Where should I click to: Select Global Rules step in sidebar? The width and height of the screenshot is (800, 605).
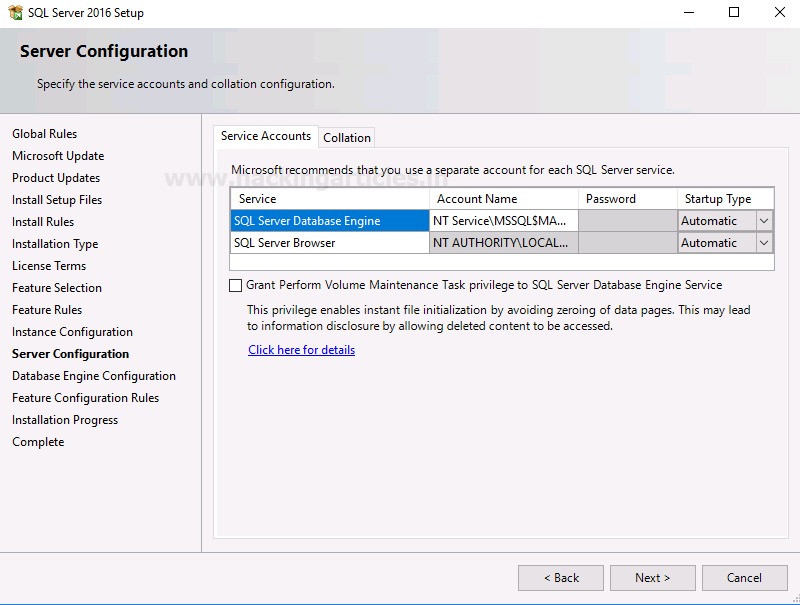44,134
